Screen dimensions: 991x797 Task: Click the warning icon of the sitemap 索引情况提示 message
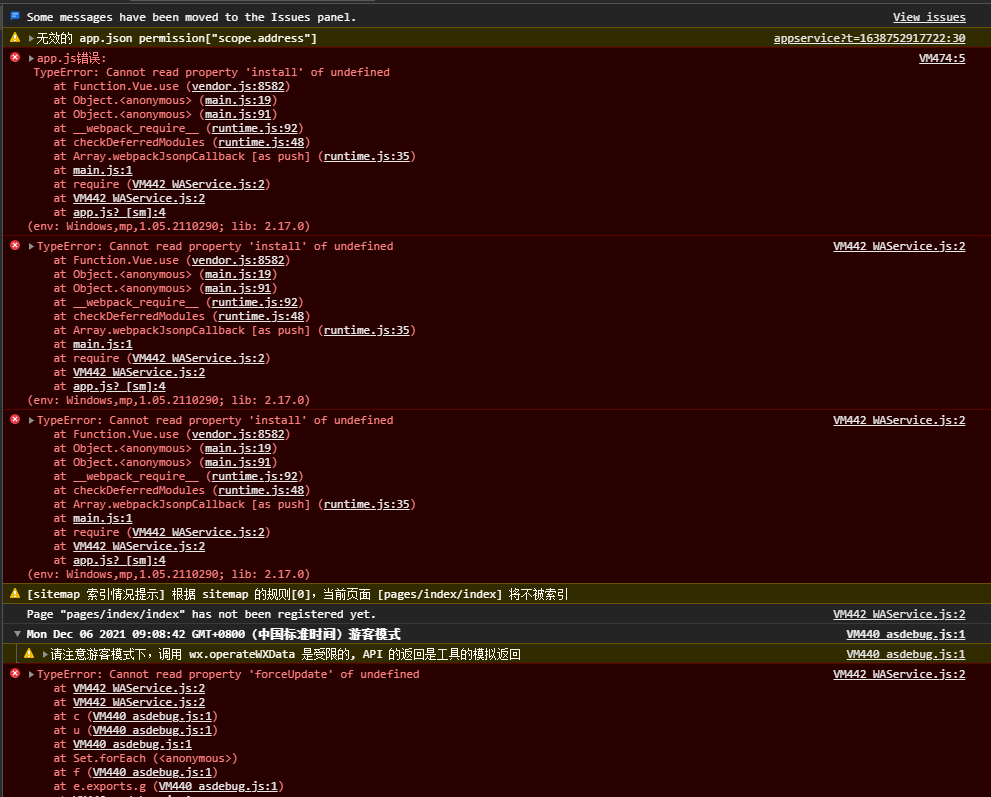click(x=15, y=593)
